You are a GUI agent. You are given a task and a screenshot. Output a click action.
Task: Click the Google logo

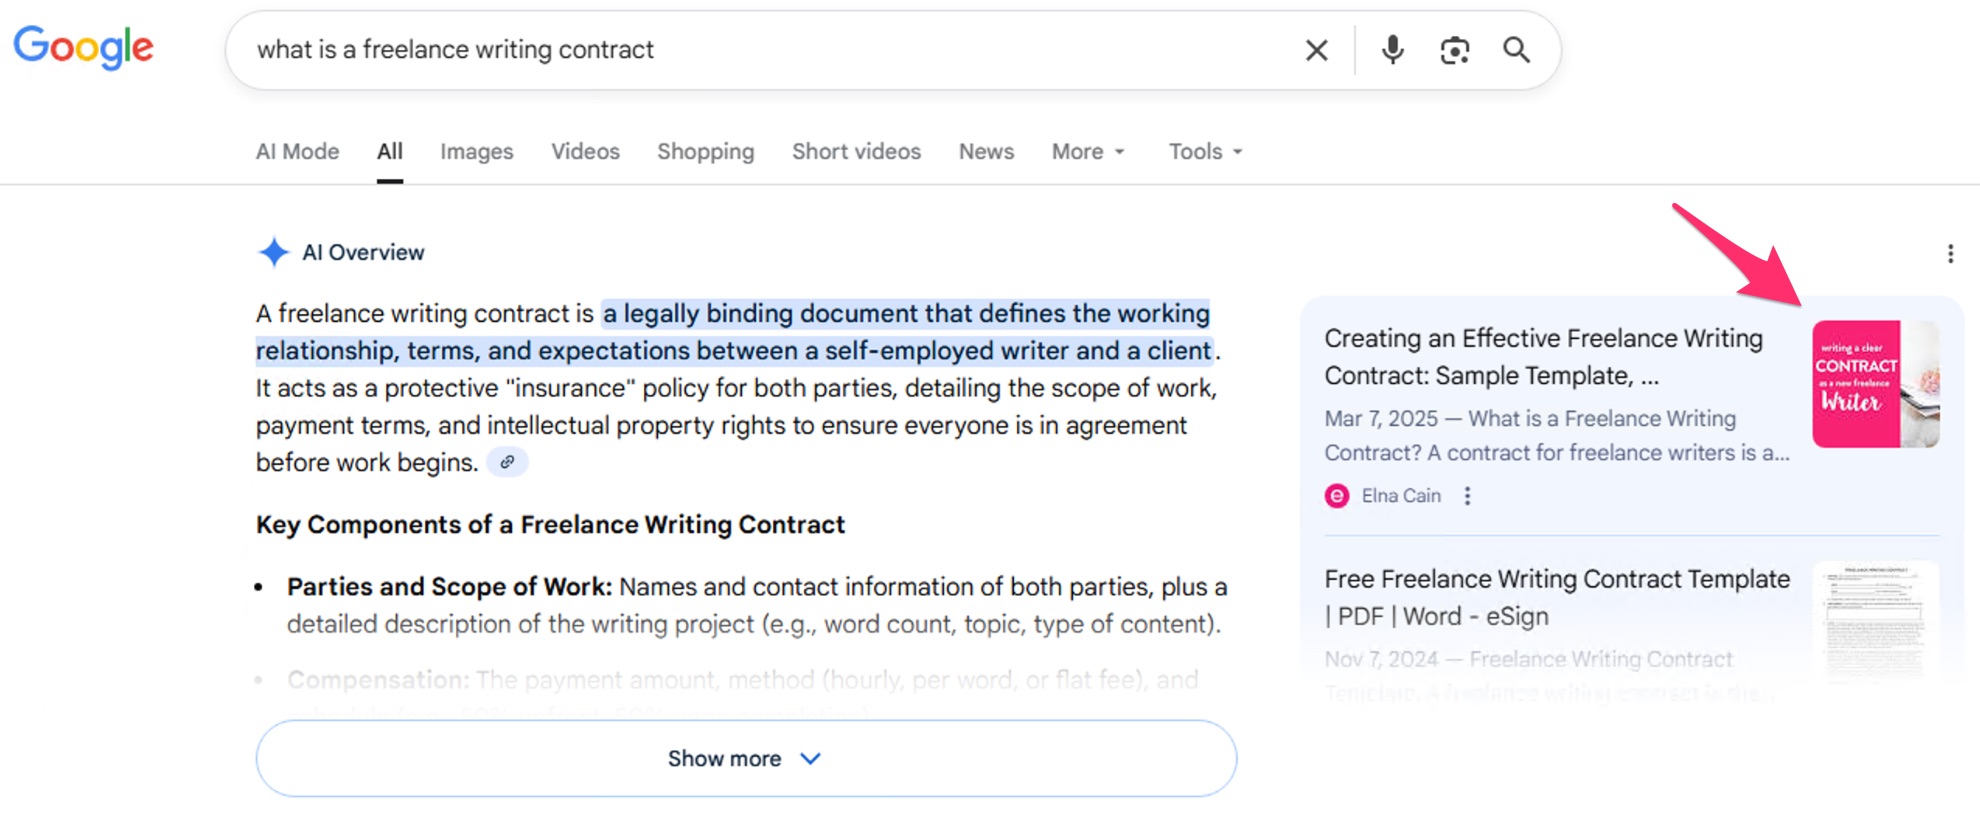pyautogui.click(x=83, y=47)
